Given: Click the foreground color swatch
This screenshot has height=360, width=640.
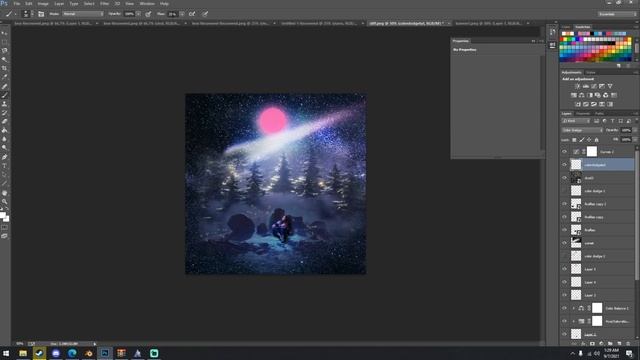Looking at the screenshot, I should (x=3, y=215).
